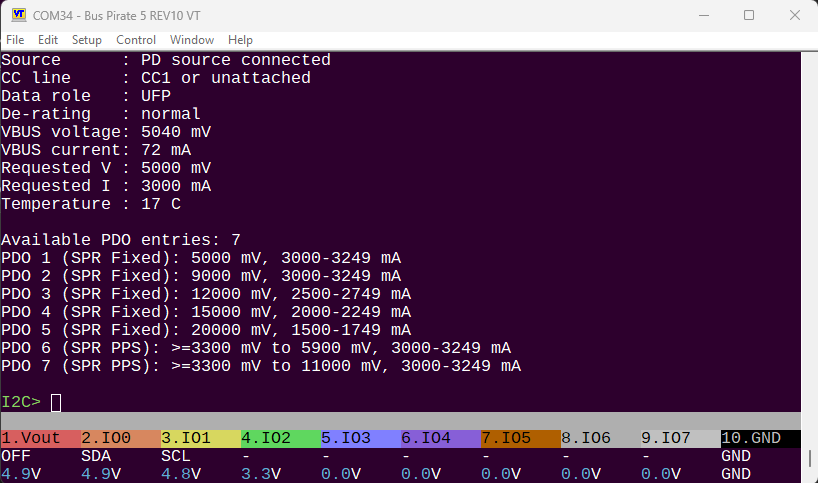Click the PDO 5 20000 mV entry line
The width and height of the screenshot is (818, 483).
coord(206,330)
